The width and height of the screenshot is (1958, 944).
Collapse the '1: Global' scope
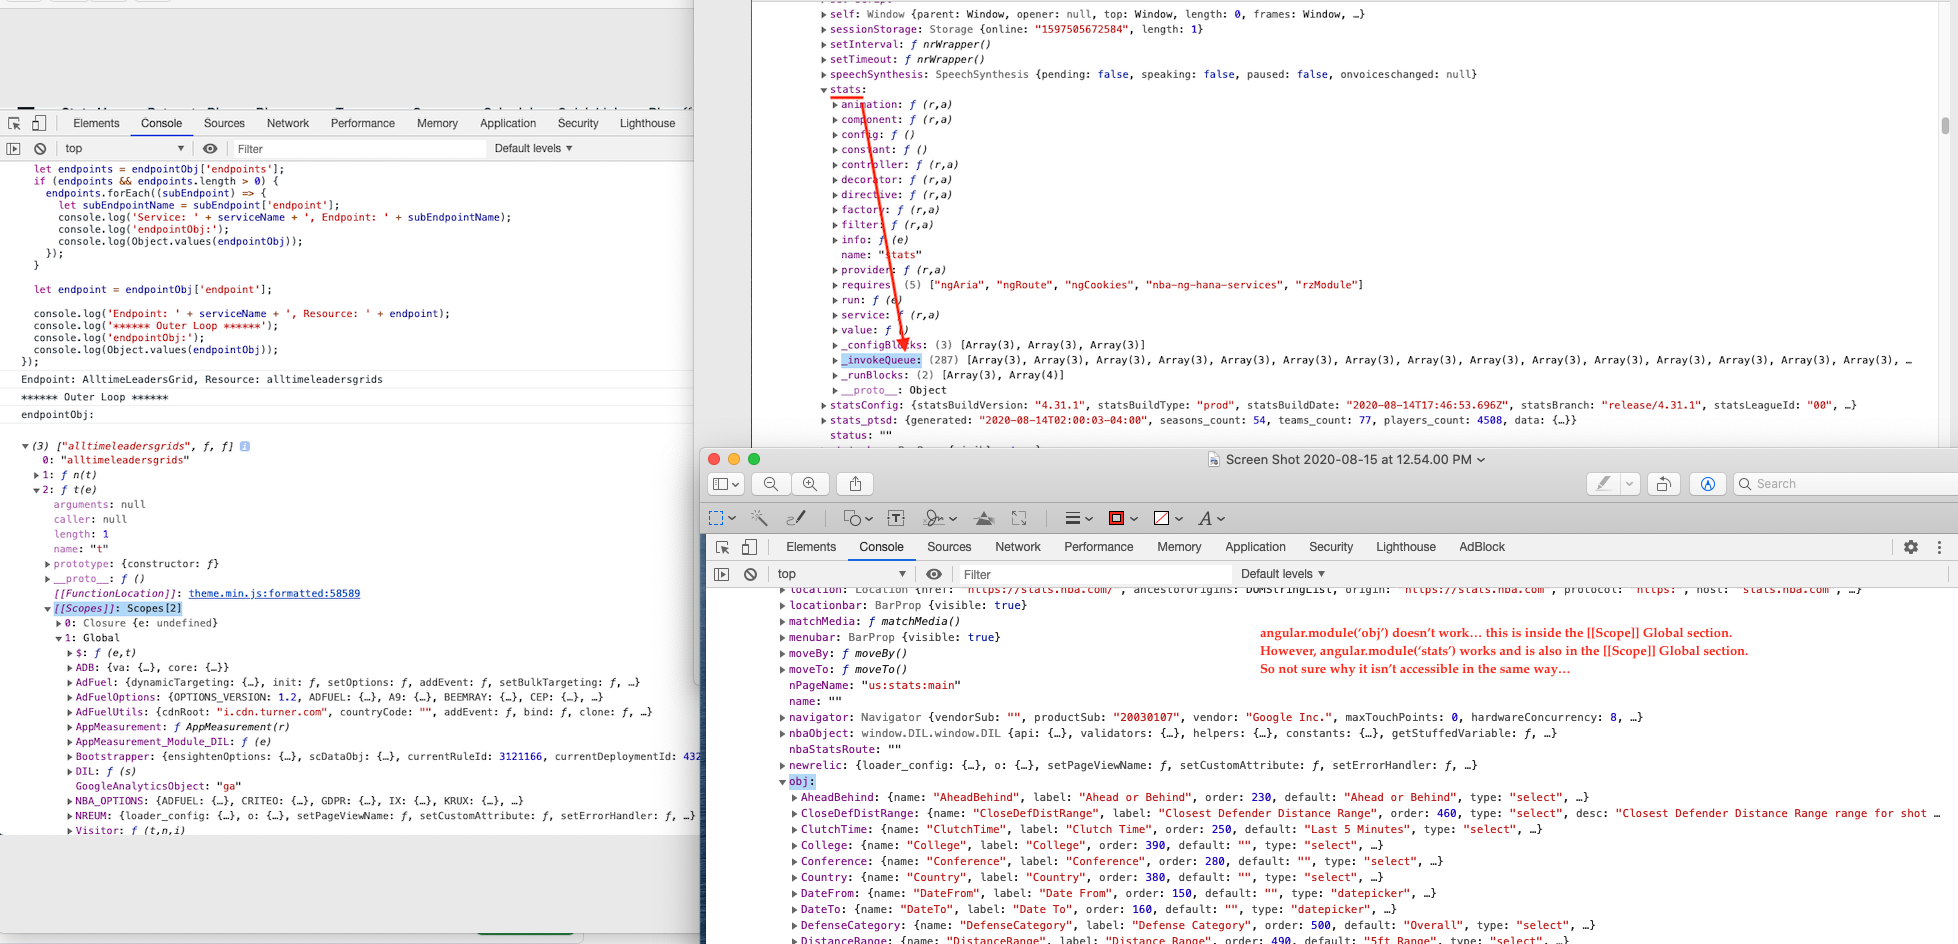point(59,638)
